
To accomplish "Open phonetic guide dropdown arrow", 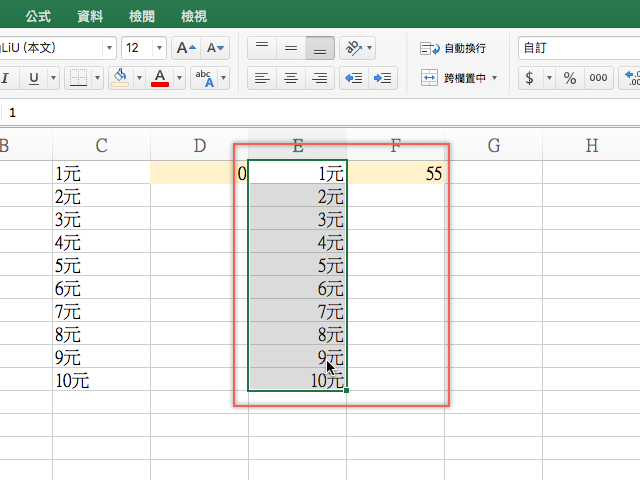I will [224, 78].
